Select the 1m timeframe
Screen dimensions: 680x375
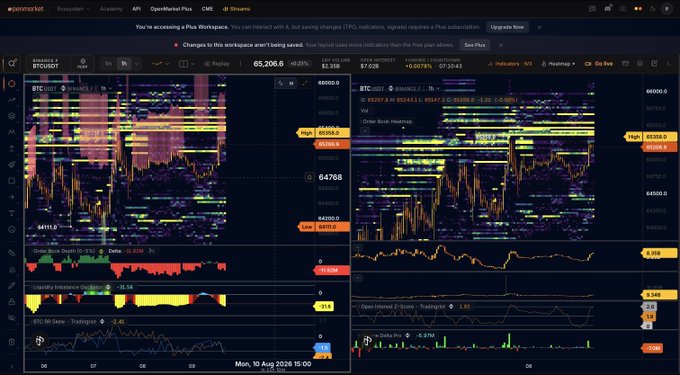[x=108, y=64]
